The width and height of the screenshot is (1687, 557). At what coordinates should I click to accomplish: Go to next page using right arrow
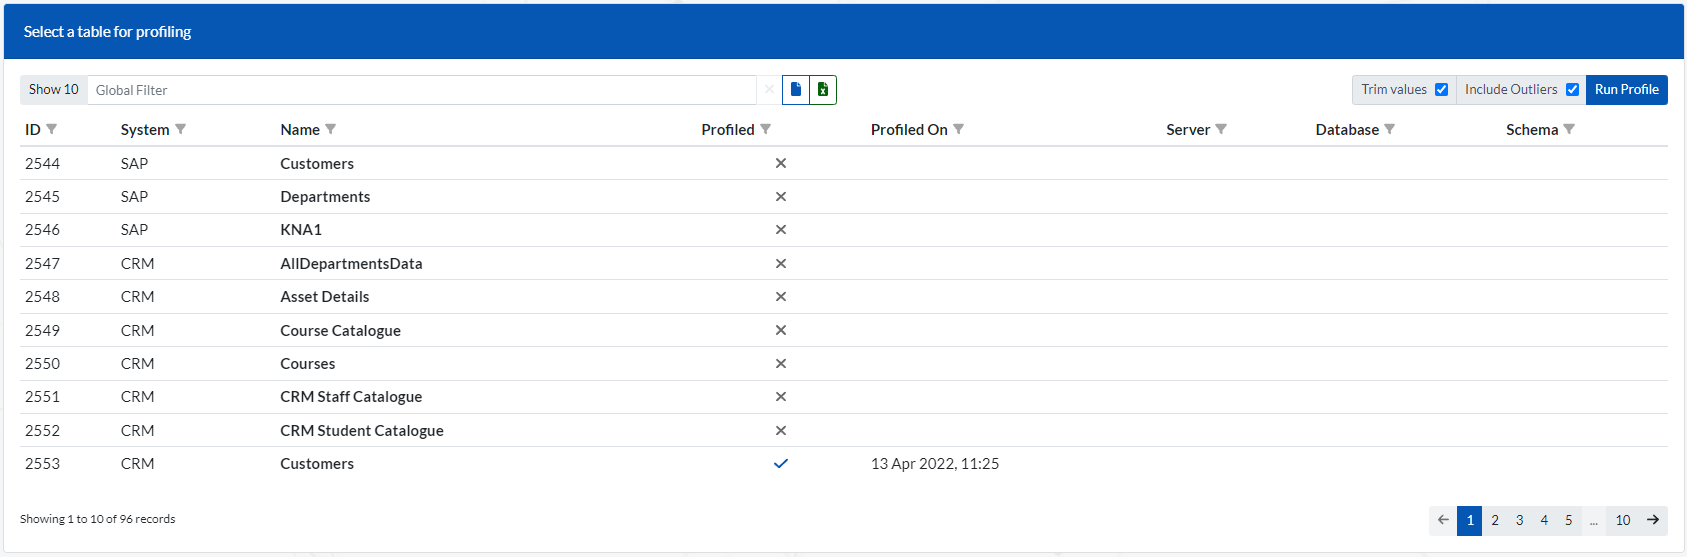[x=1653, y=520]
